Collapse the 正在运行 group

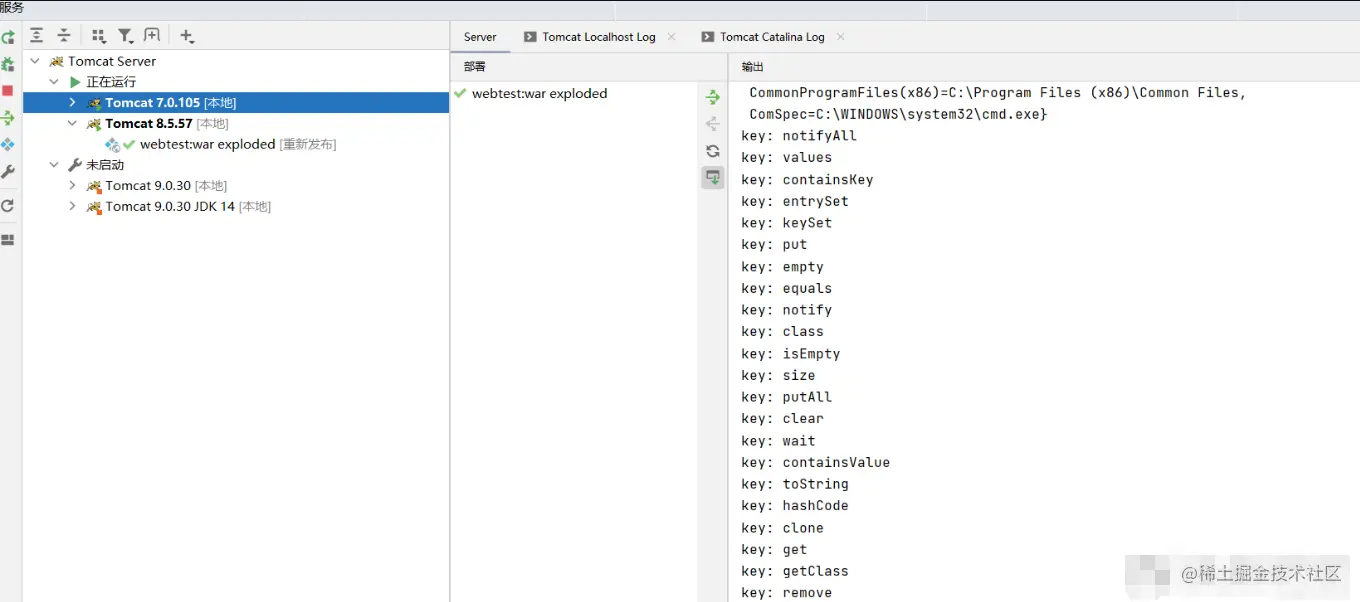click(54, 82)
